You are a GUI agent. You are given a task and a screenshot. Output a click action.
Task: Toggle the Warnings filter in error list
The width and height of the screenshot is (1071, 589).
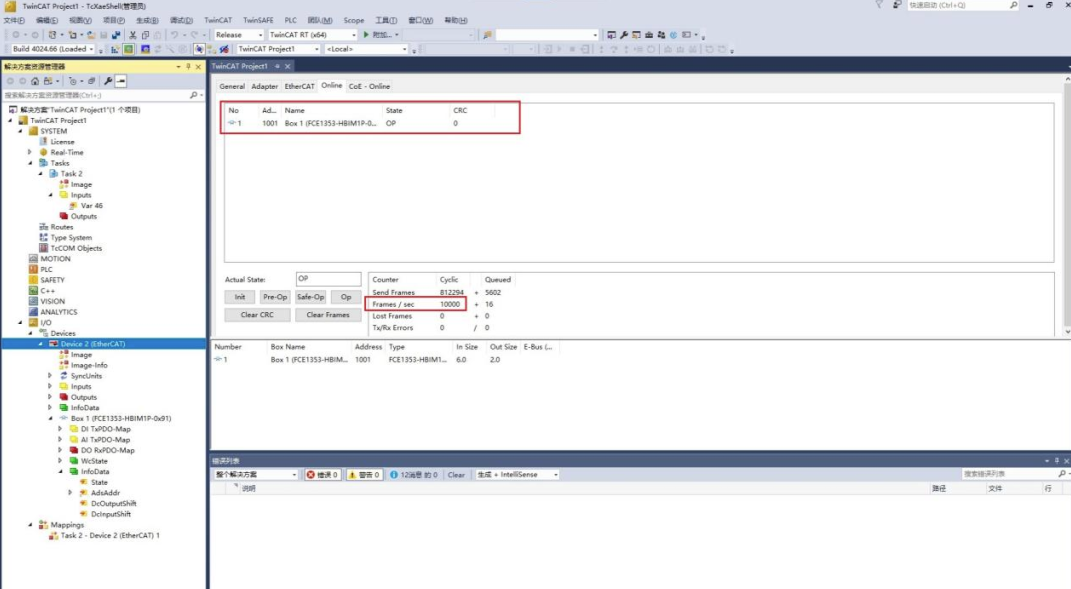point(364,474)
